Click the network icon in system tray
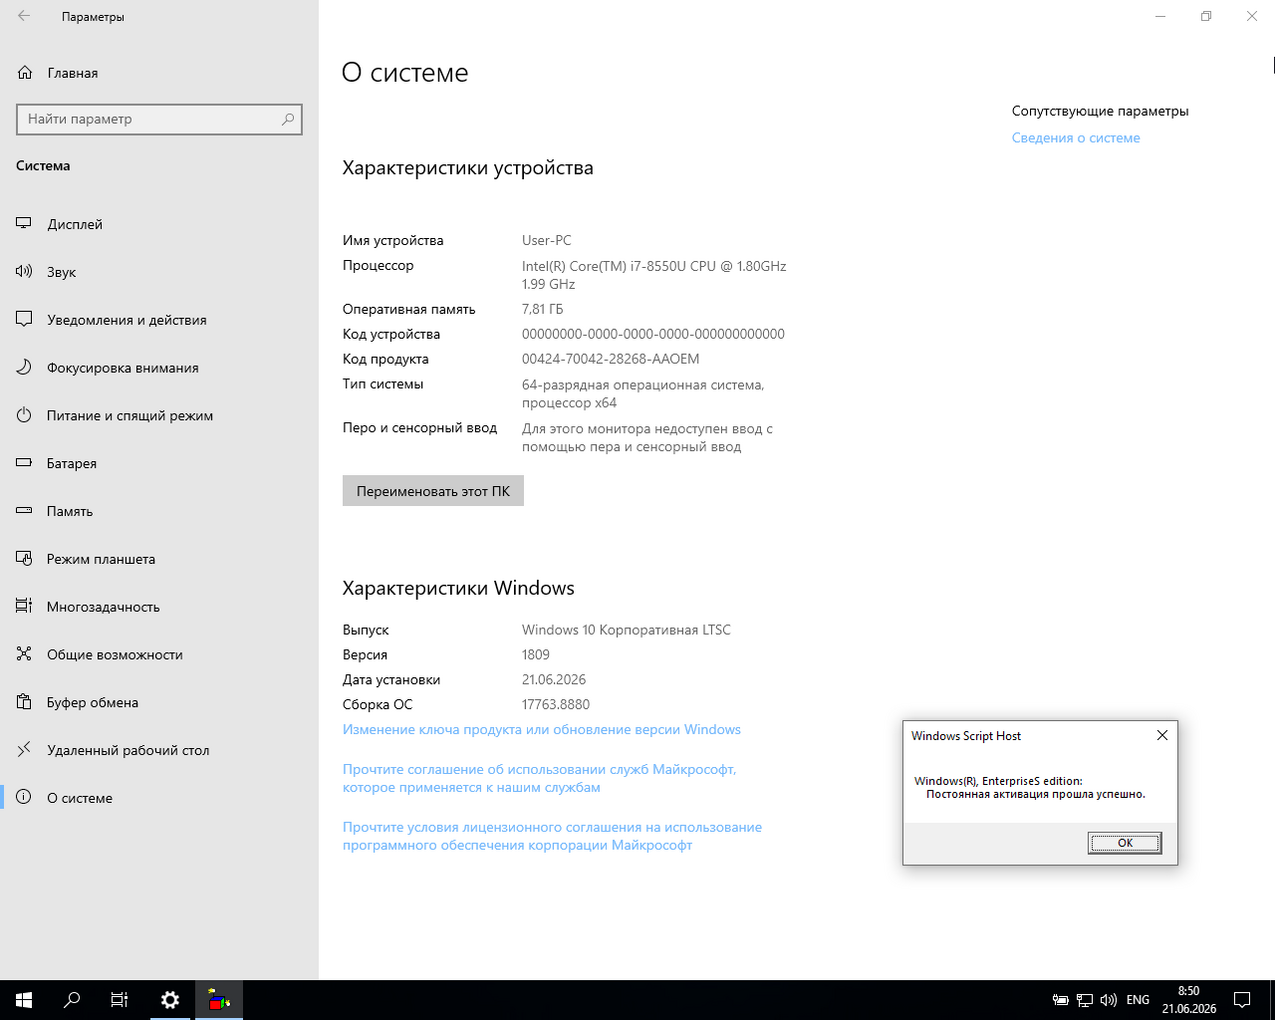The image size is (1275, 1020). (x=1086, y=1000)
